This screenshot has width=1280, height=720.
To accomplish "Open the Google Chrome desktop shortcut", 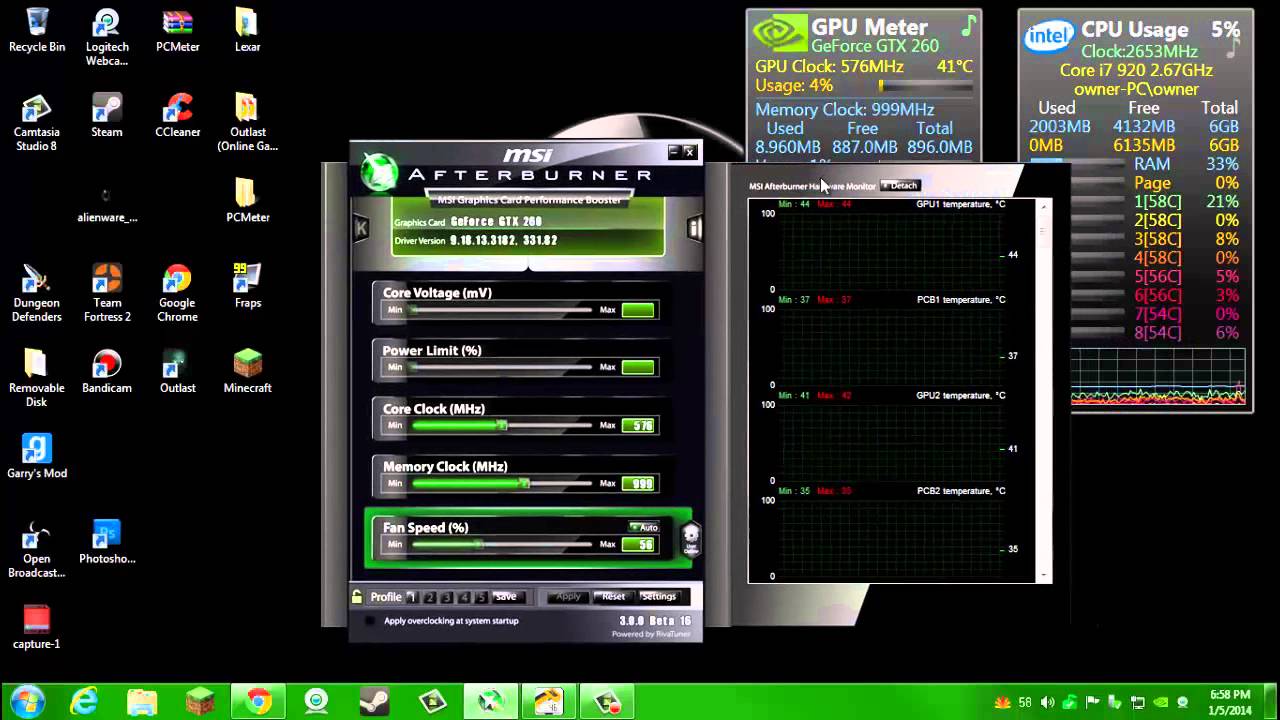I will (178, 293).
